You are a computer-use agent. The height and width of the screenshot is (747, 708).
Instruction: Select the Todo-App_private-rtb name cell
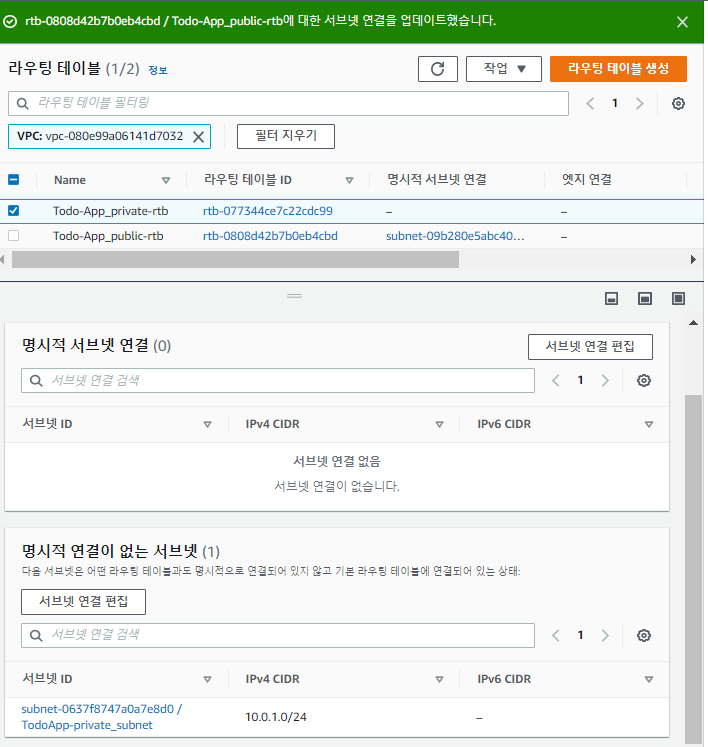click(x=111, y=211)
